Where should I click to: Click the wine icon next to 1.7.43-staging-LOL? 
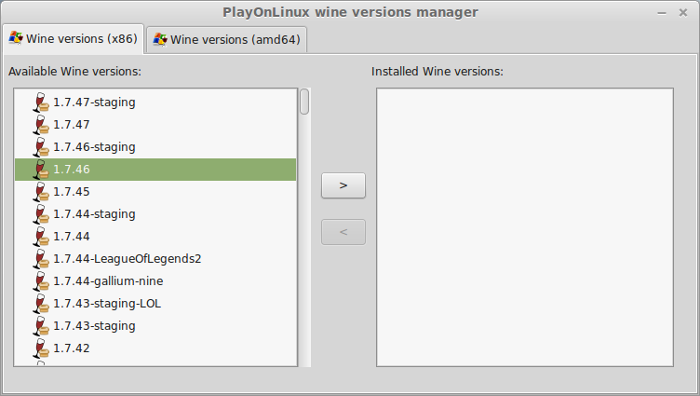(x=41, y=303)
